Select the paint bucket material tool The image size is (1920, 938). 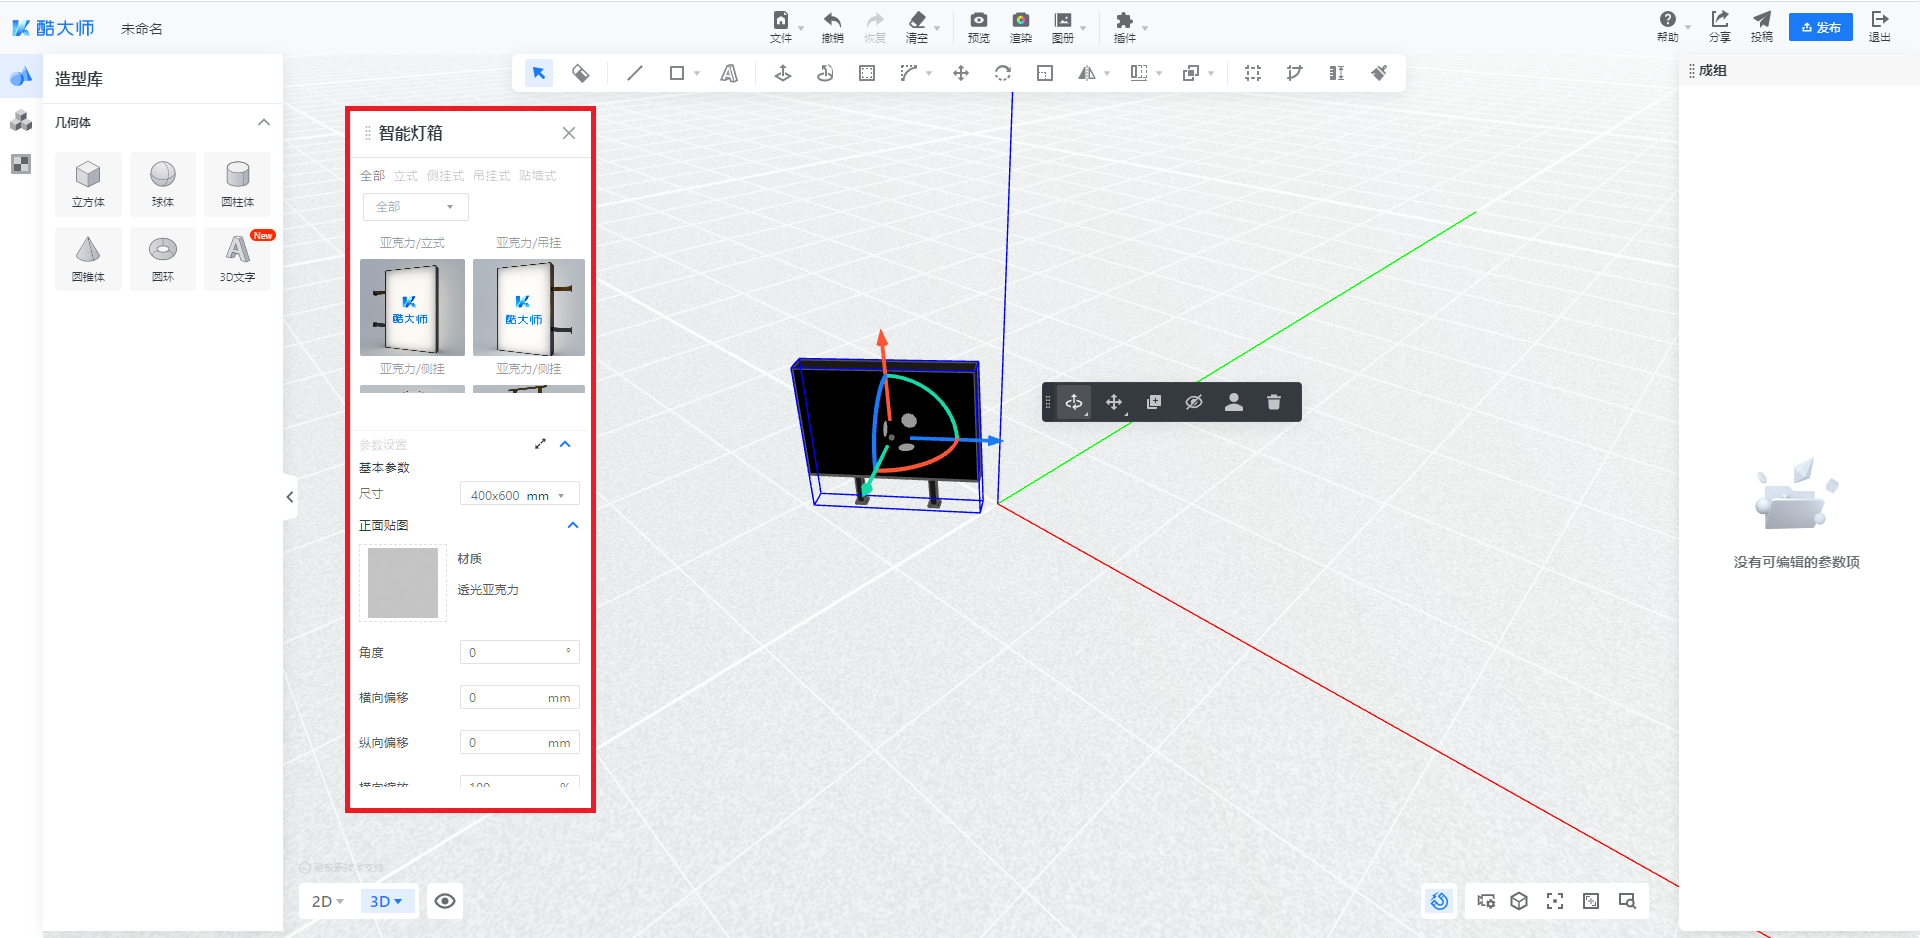[x=581, y=73]
